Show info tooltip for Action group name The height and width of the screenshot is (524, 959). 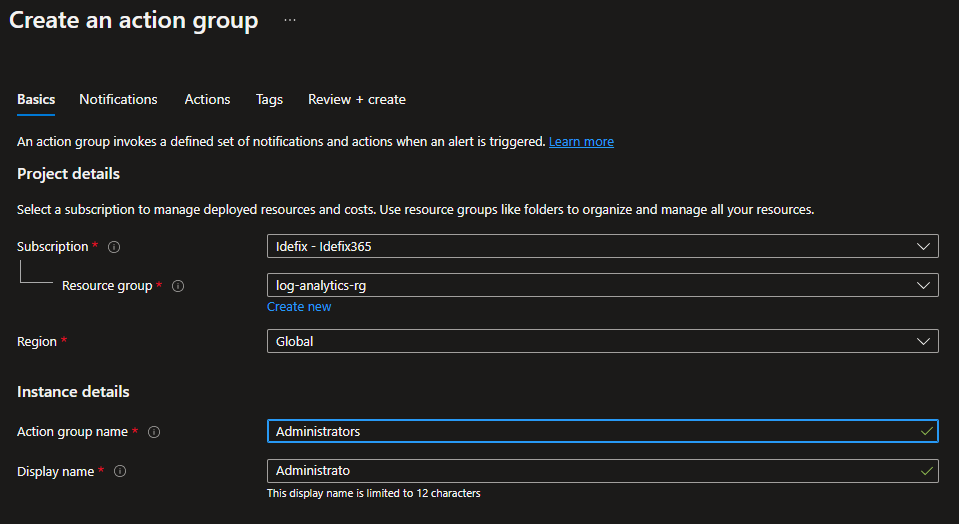click(x=154, y=432)
